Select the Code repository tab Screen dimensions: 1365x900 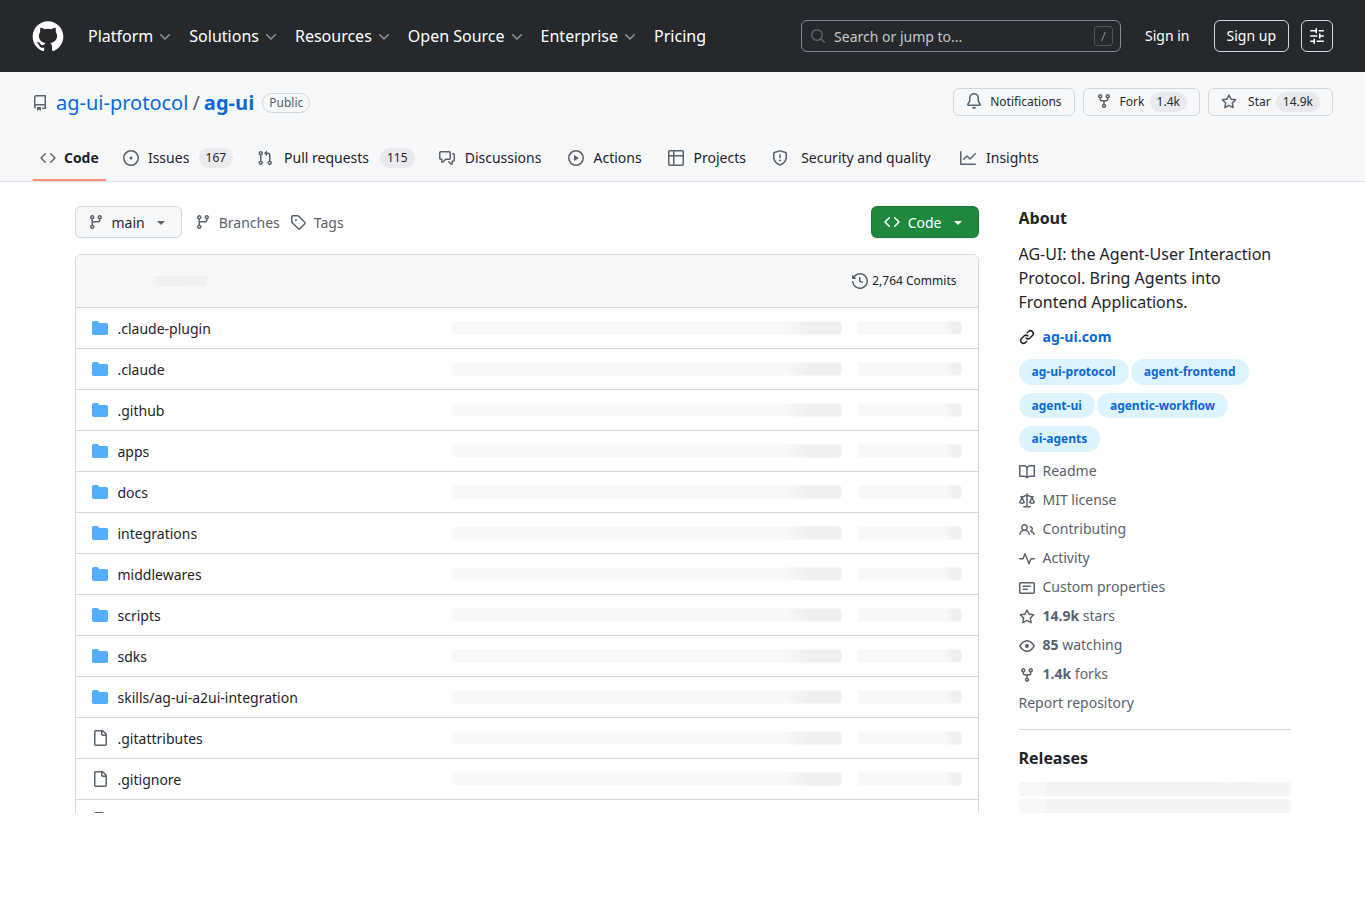[69, 158]
